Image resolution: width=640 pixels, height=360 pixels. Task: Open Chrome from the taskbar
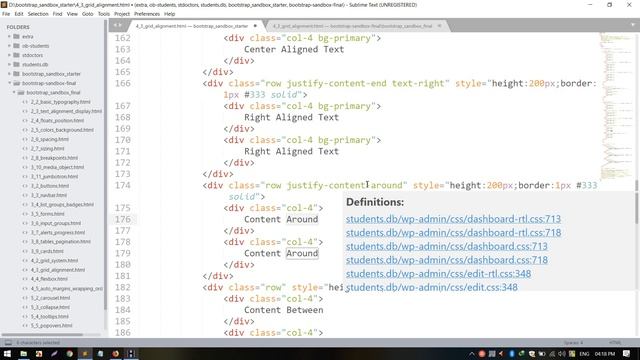69,353
